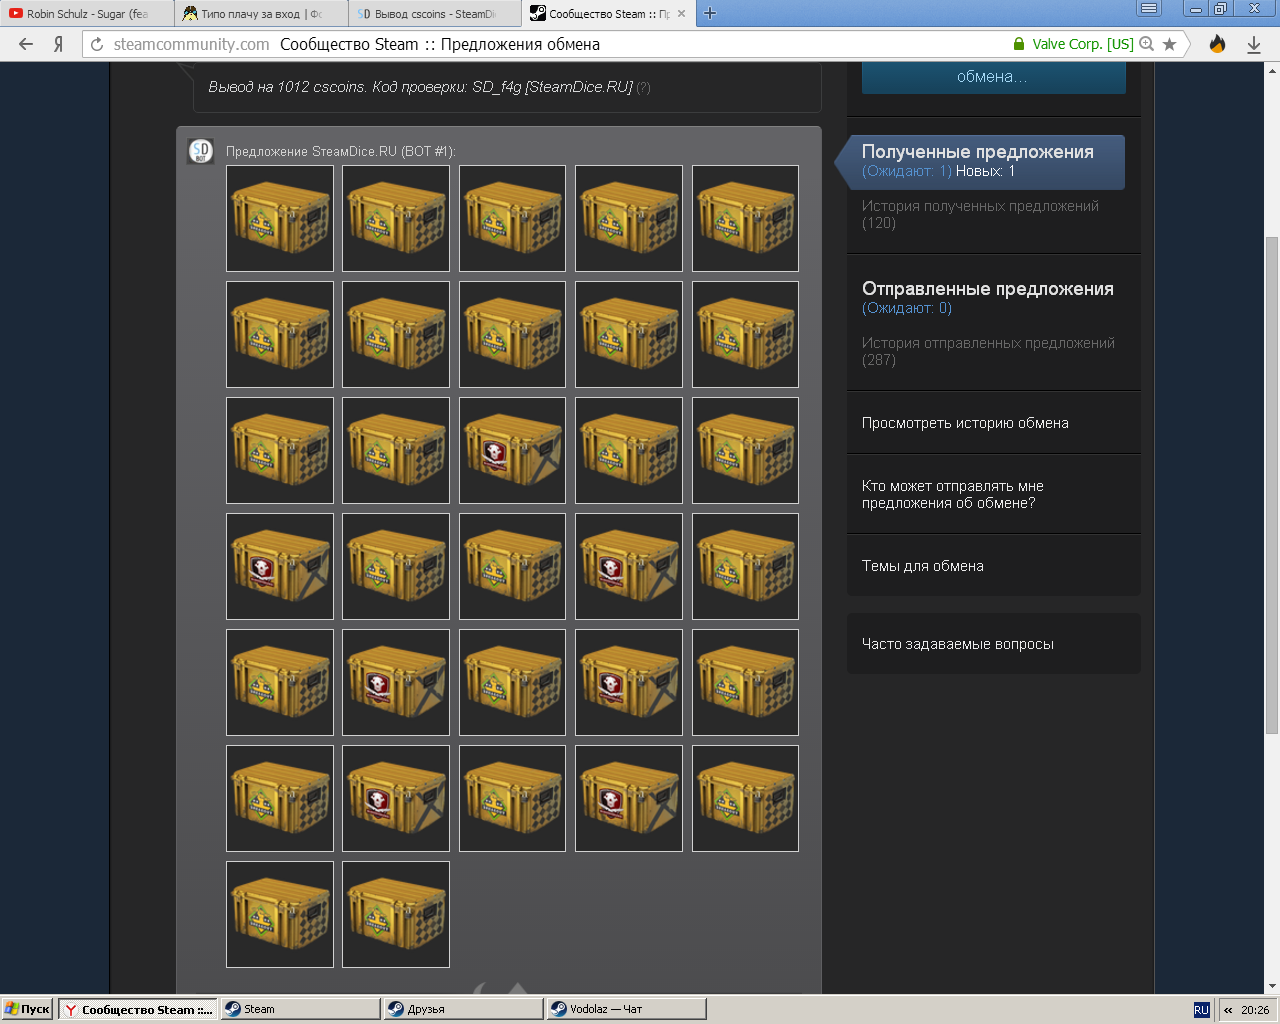
Task: Open Кто может отправлять мне предложения link
Action: [x=953, y=494]
